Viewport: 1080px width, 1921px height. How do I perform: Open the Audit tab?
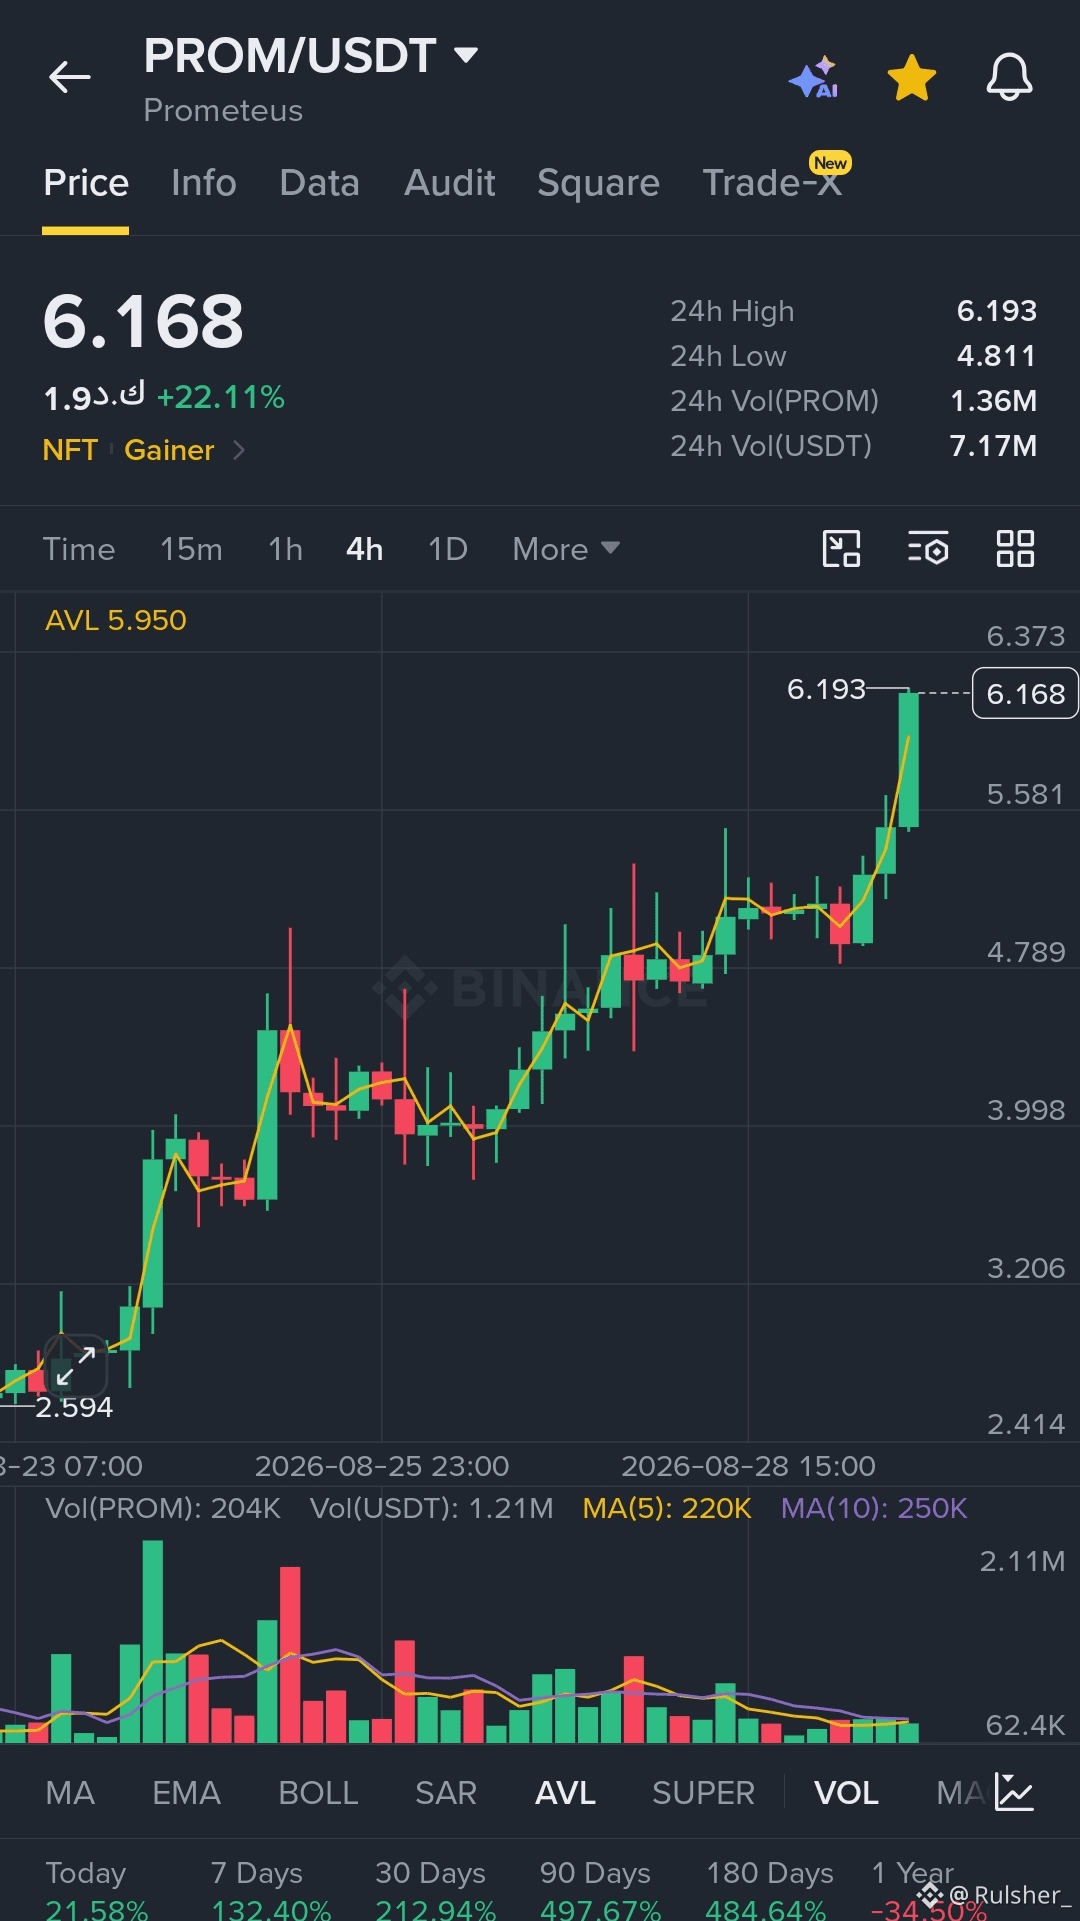[x=450, y=183]
